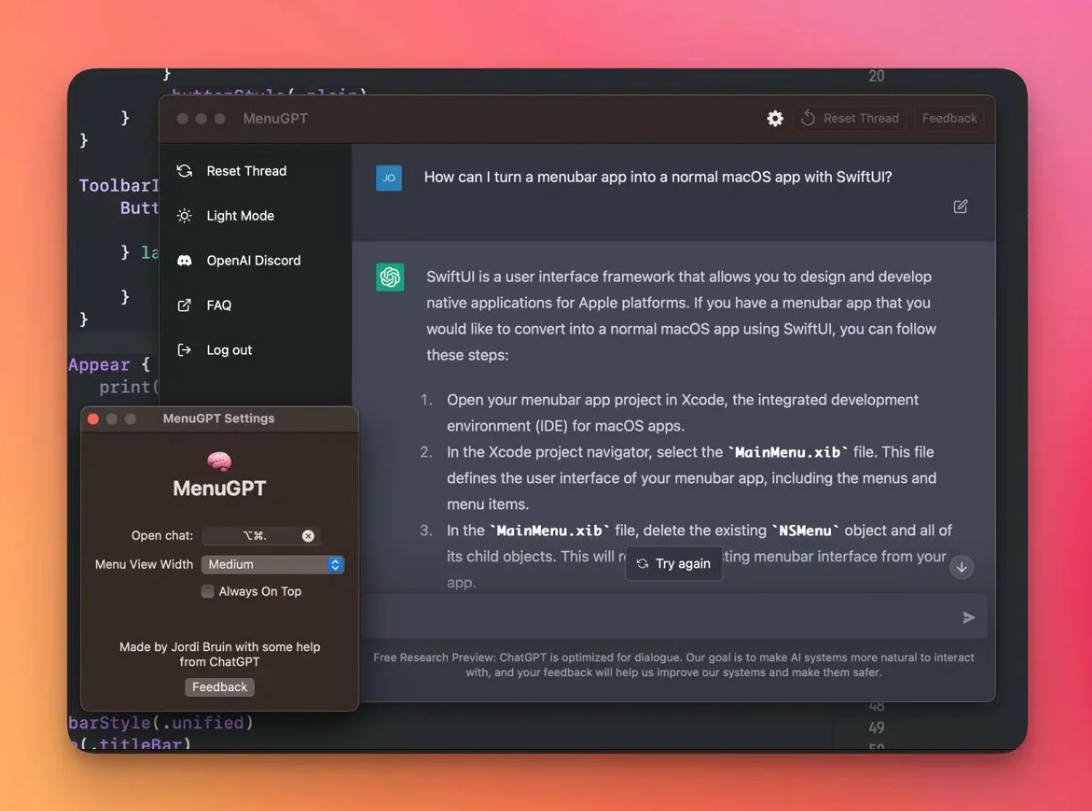
Task: Click the Try again button
Action: pos(673,564)
